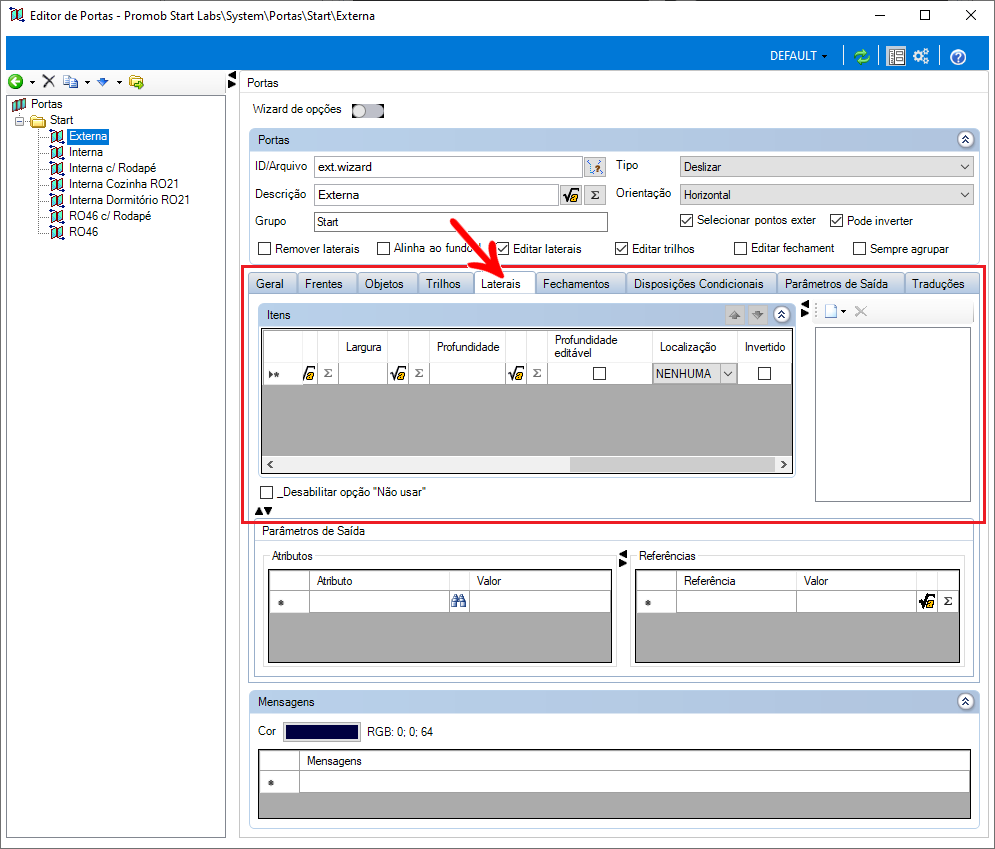Image resolution: width=995 pixels, height=849 pixels.
Task: Enable the Alinha ao fundo checkbox
Action: (x=383, y=249)
